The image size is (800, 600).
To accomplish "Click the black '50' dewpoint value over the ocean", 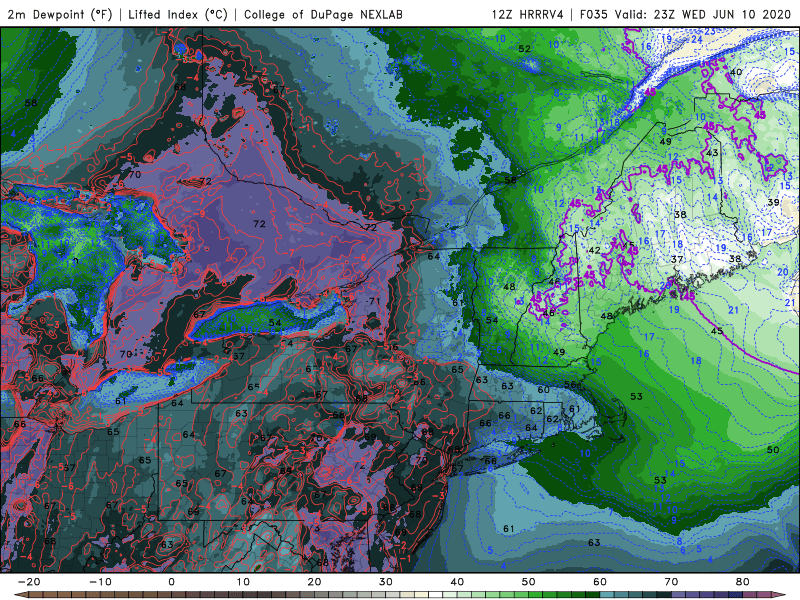I will point(773,450).
